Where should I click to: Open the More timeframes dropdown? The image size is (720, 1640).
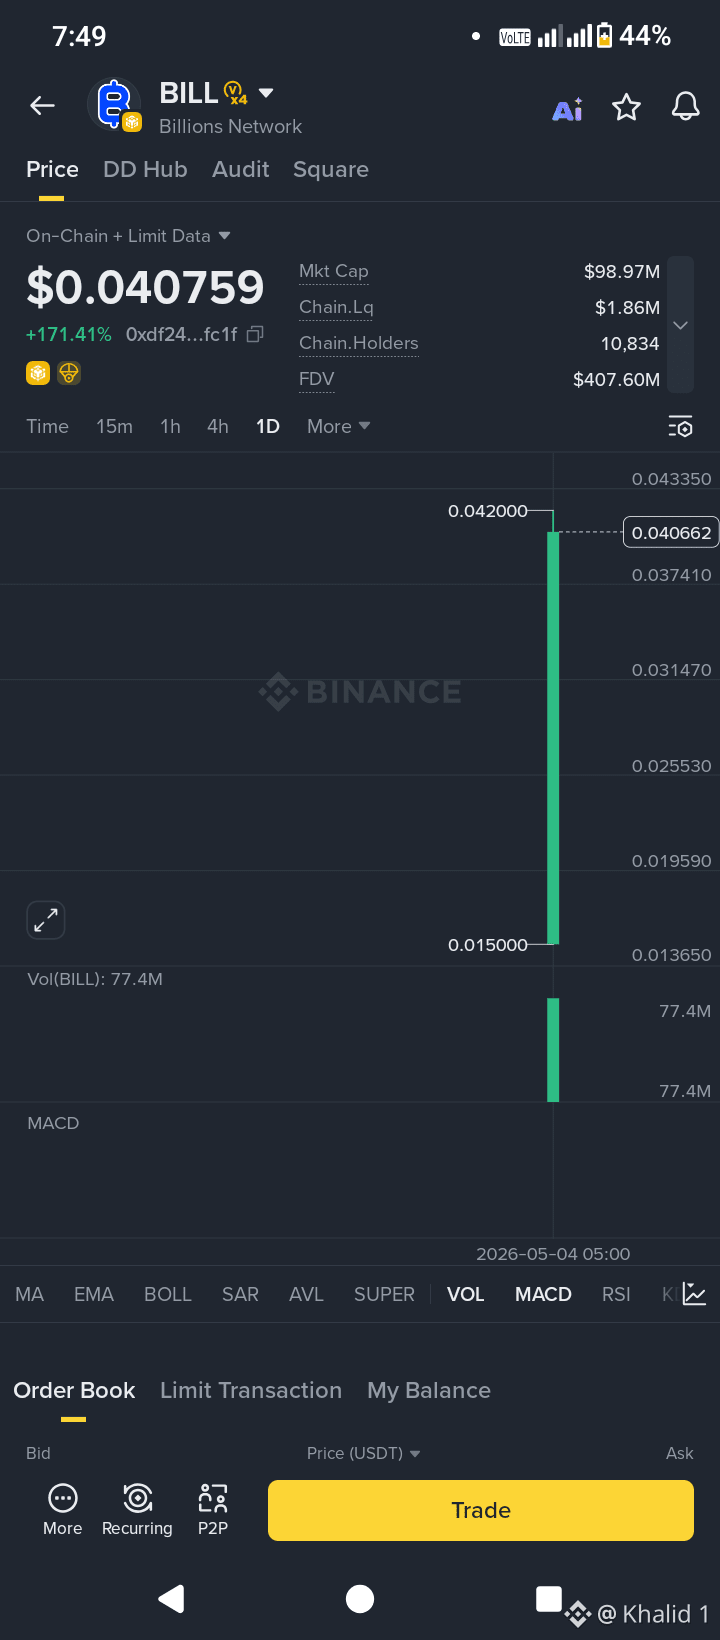pos(339,426)
